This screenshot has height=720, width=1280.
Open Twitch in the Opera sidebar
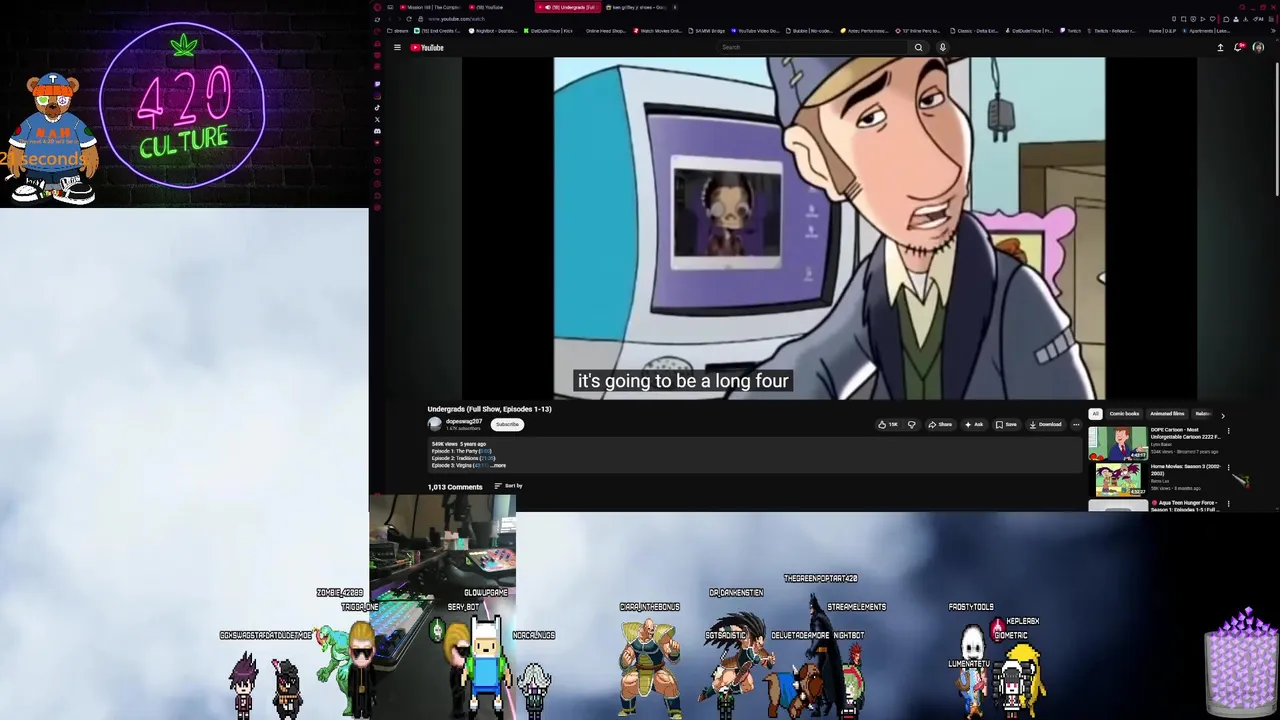tap(377, 84)
